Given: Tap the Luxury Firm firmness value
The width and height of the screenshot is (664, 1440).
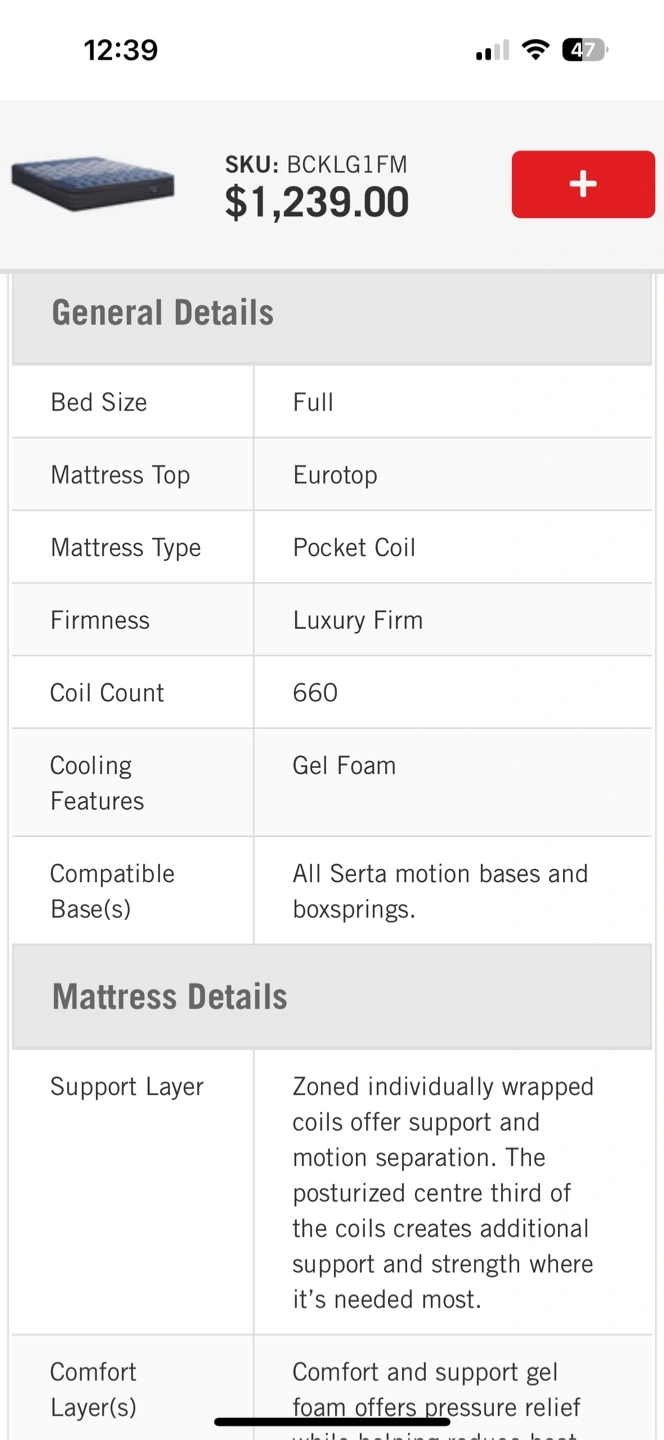Looking at the screenshot, I should [358, 620].
